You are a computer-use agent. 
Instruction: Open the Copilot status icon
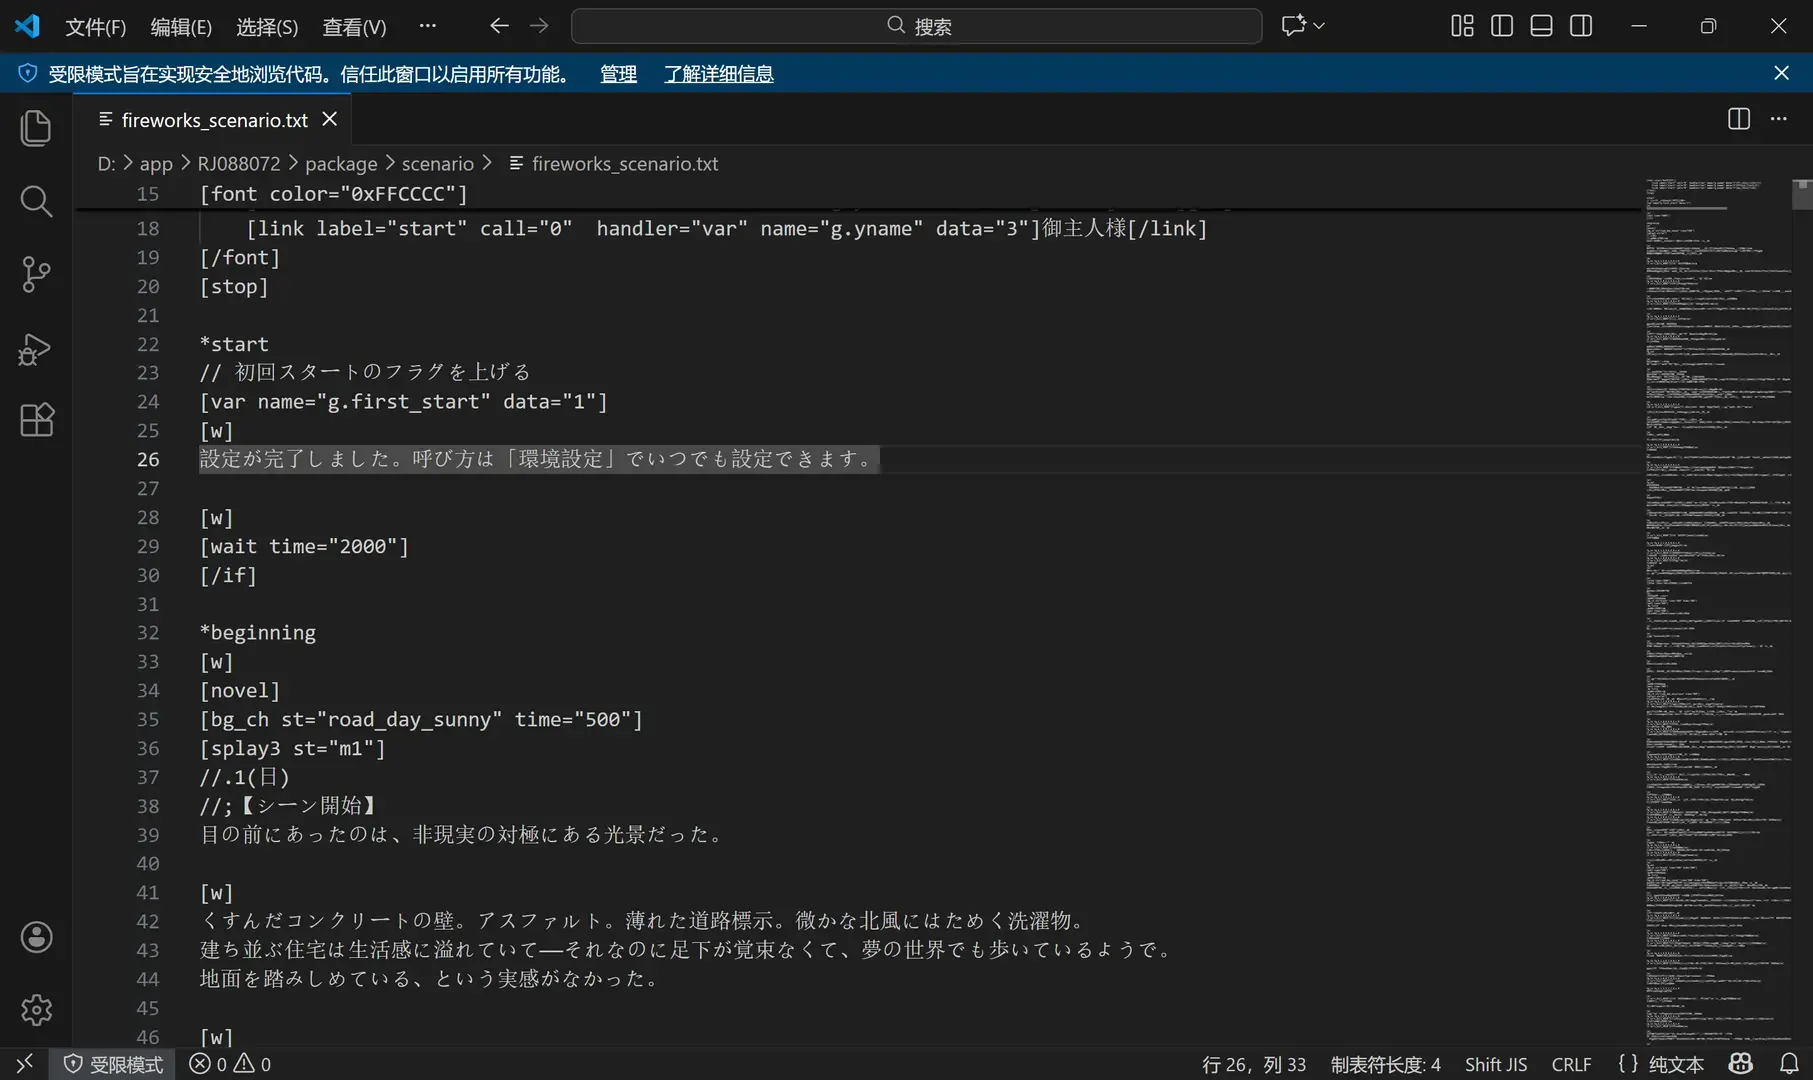[1741, 1064]
